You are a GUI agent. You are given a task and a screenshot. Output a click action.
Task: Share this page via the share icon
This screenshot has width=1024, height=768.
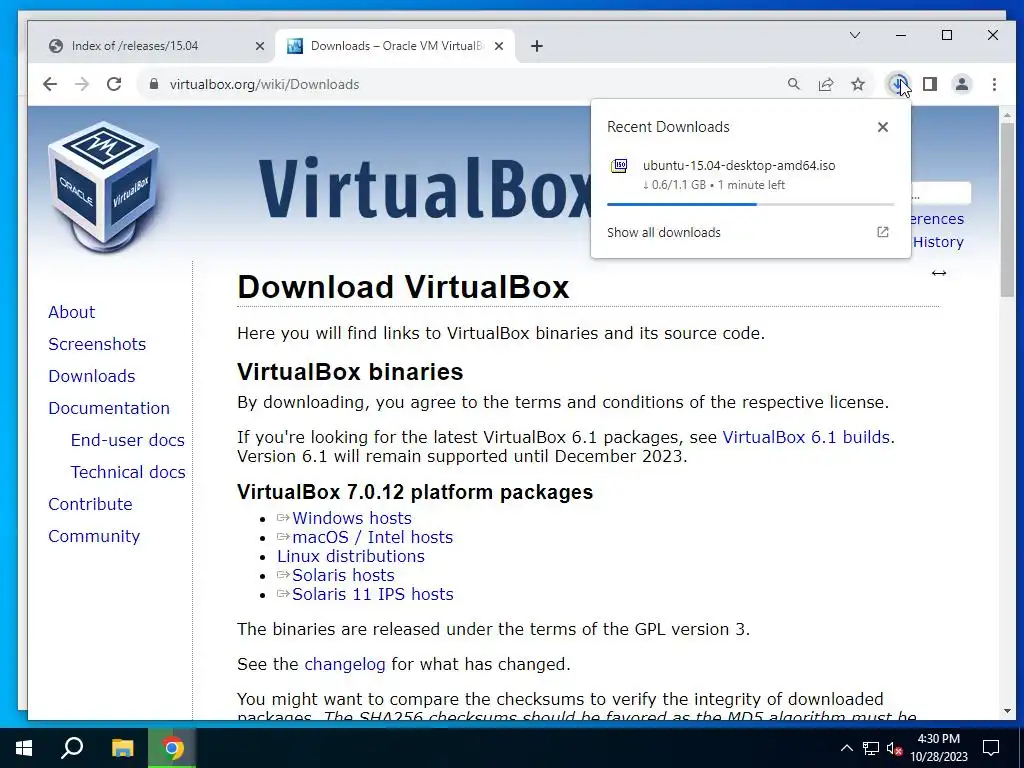pos(825,84)
